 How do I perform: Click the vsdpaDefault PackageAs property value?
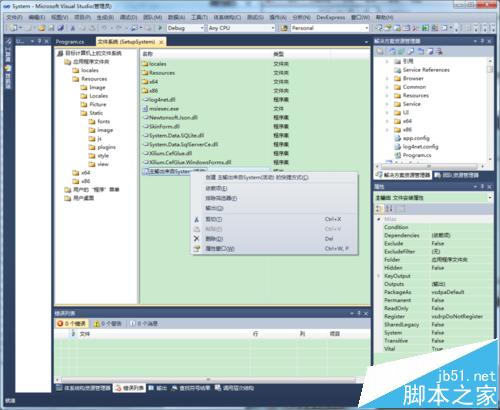448,292
